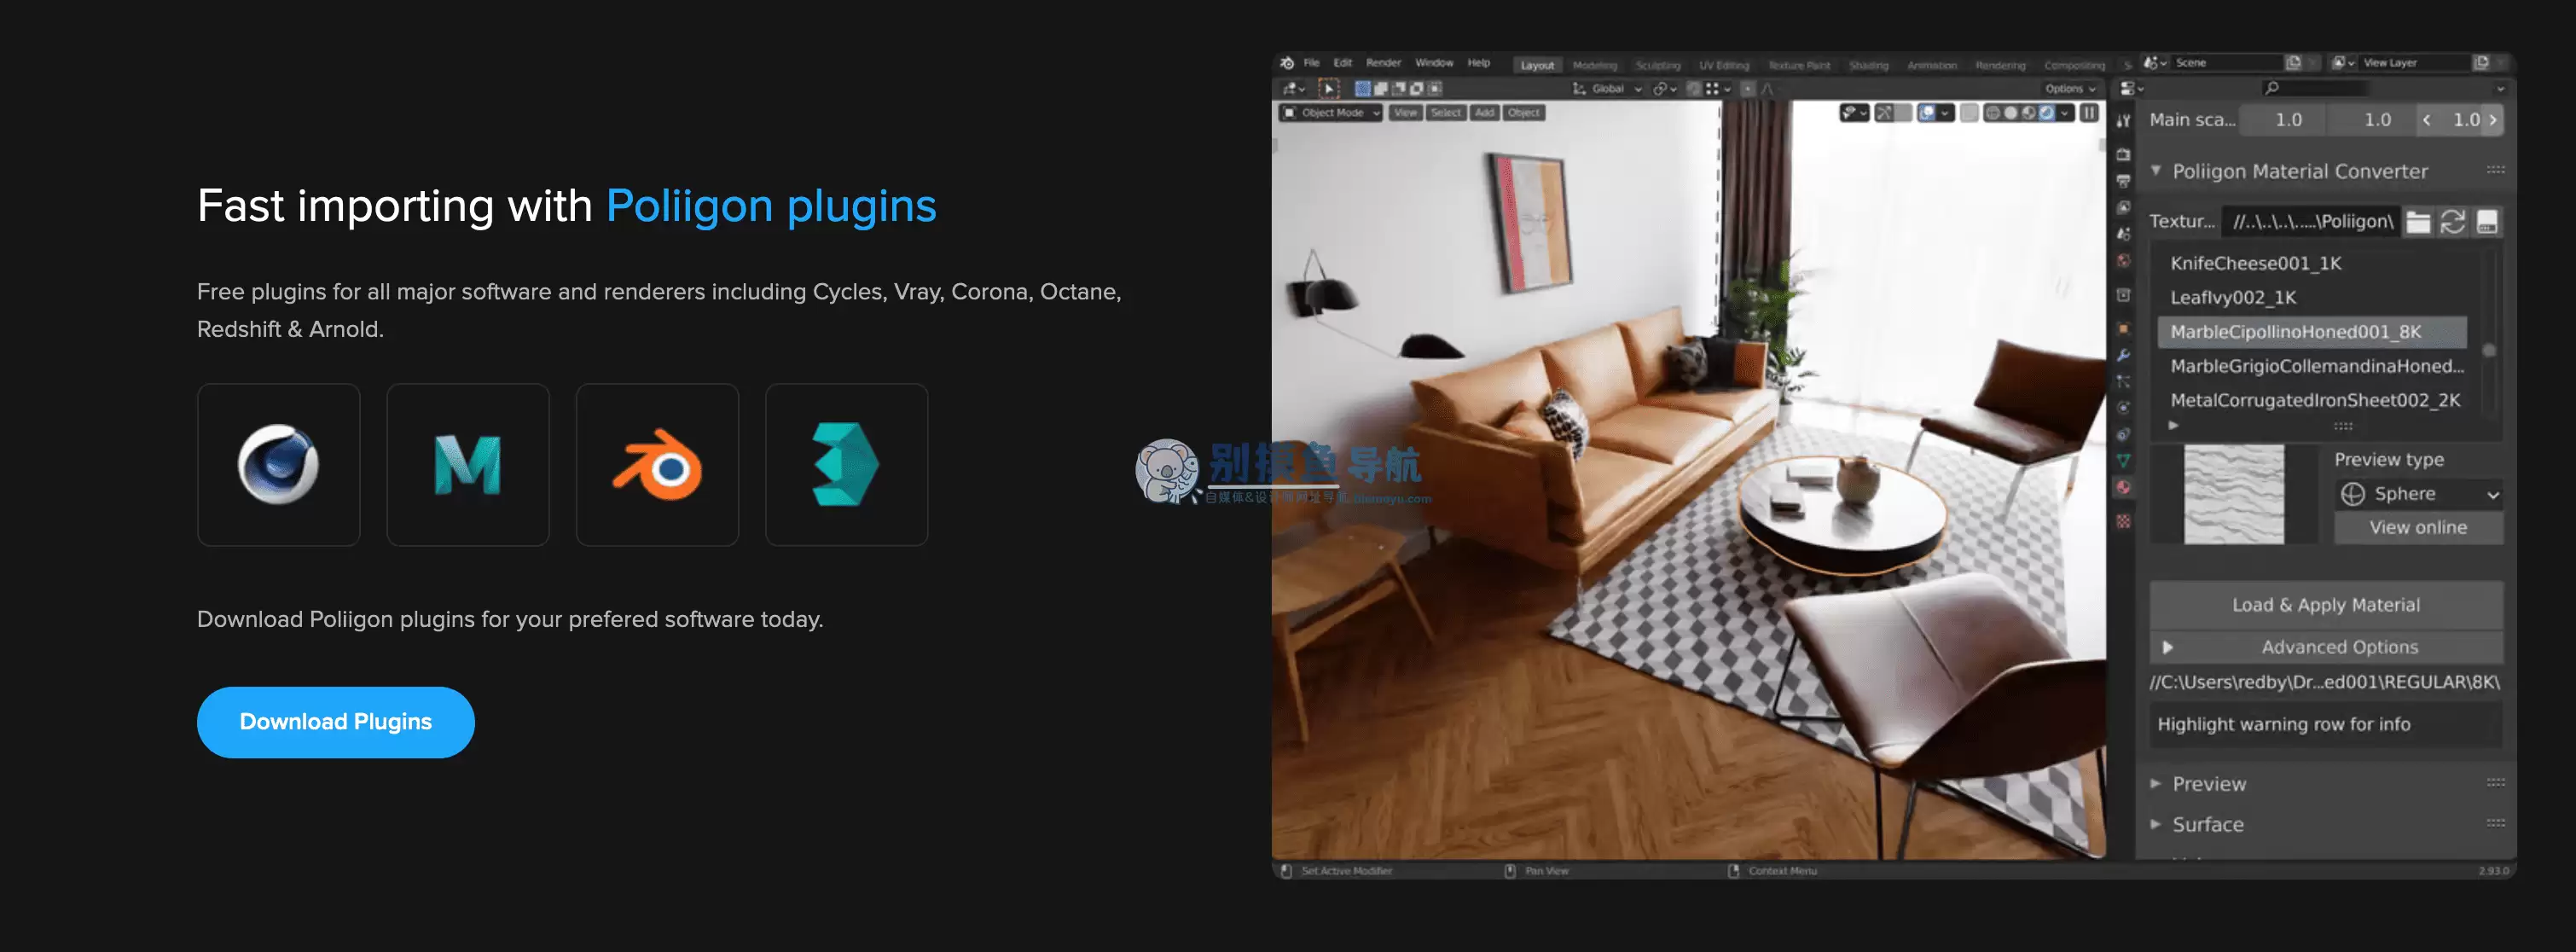Click the 3ds Max plugin icon
The height and width of the screenshot is (952, 2576).
click(847, 465)
